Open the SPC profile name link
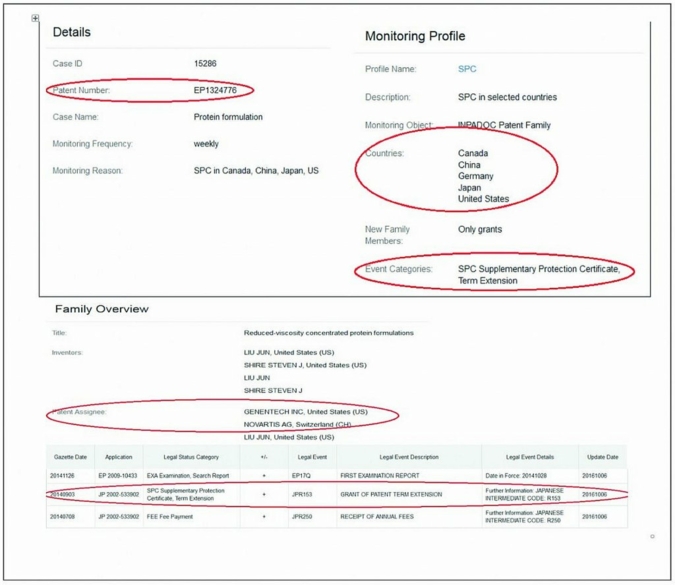This screenshot has width=675, height=585. click(467, 69)
